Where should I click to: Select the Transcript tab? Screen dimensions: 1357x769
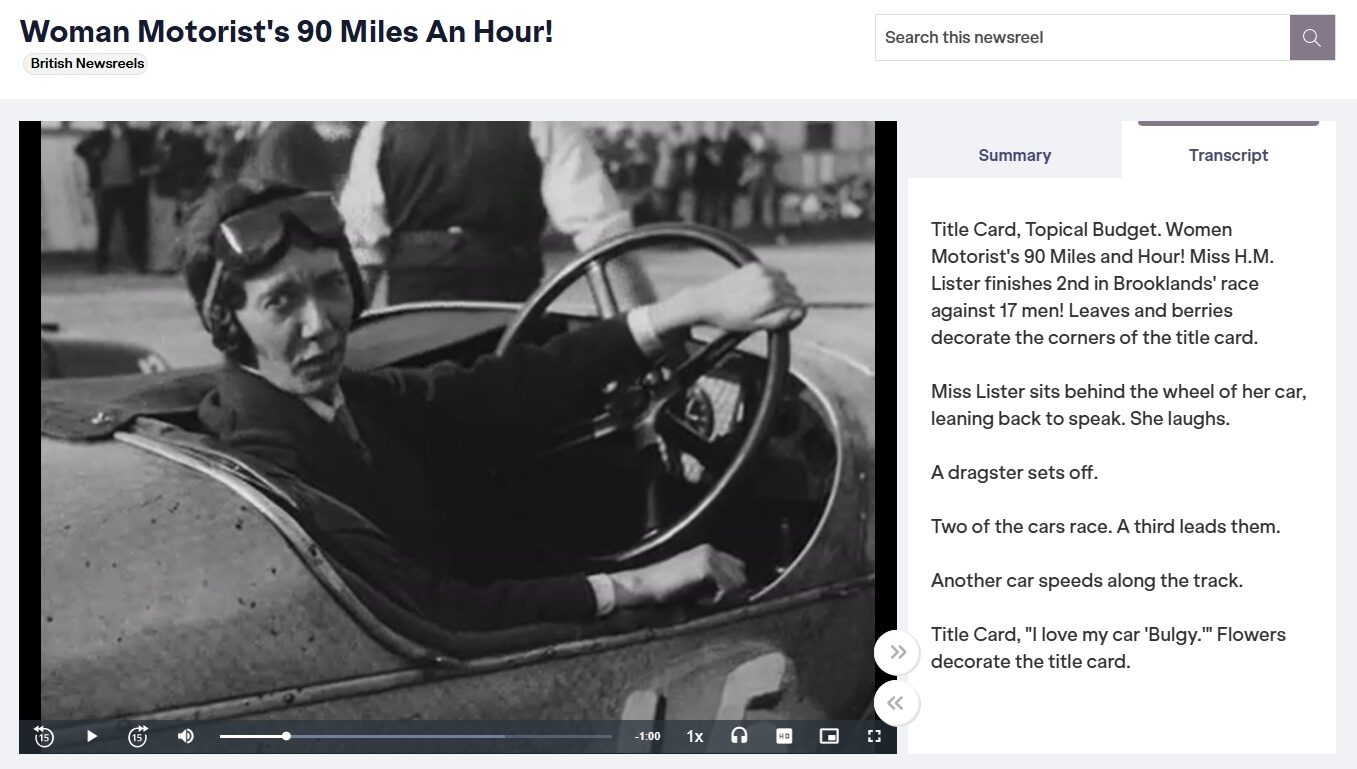[x=1228, y=155]
